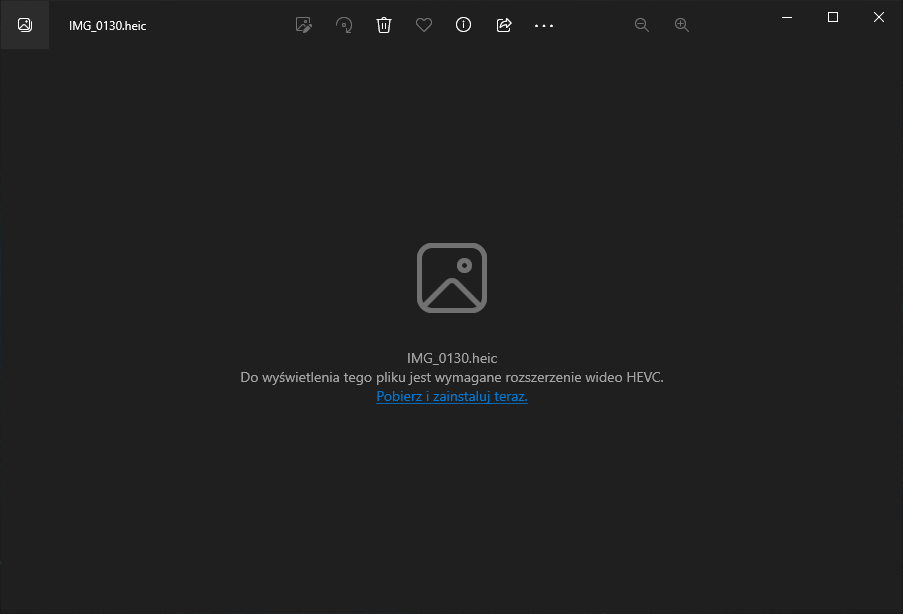
Task: Open the Photos collection via top-left icon
Action: tap(24, 25)
